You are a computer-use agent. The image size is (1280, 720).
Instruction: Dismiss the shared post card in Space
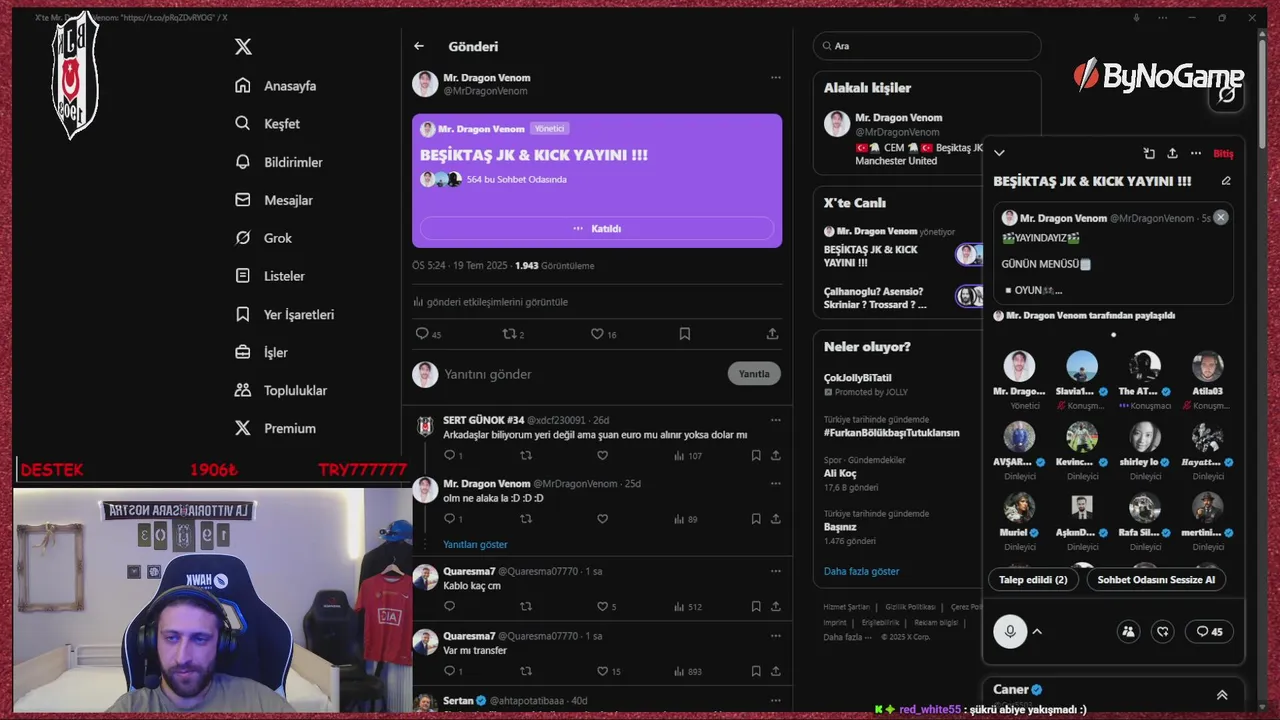(1220, 217)
